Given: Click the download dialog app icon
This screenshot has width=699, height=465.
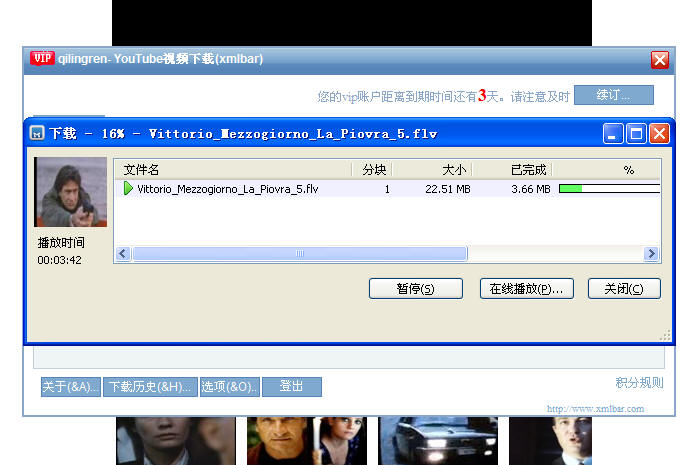Looking at the screenshot, I should pyautogui.click(x=37, y=133).
